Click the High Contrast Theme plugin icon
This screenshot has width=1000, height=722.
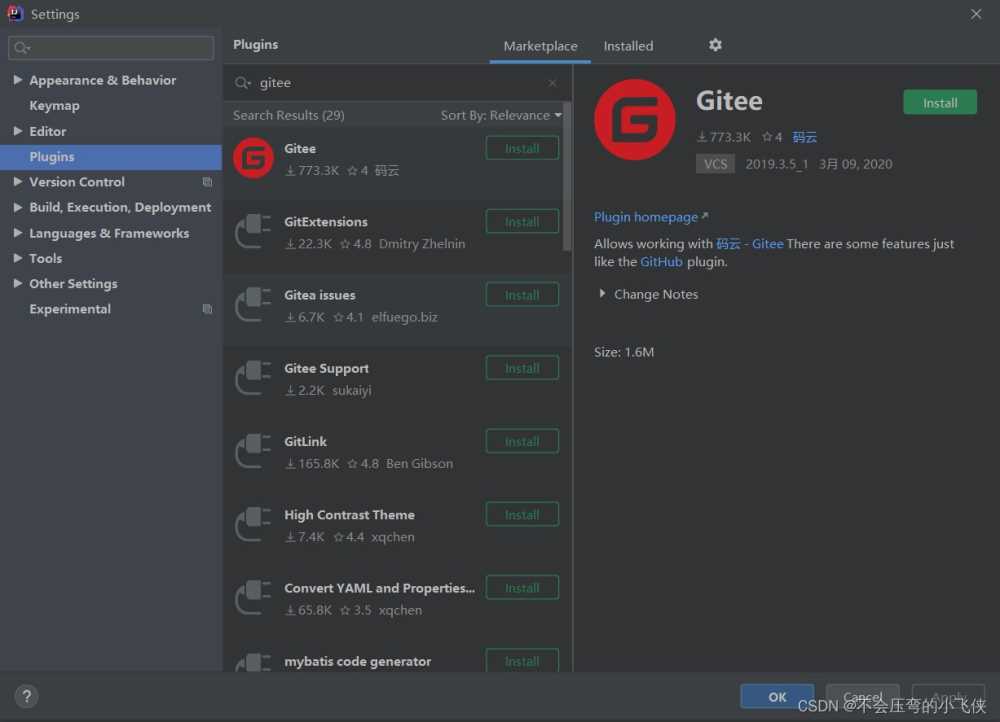coord(253,525)
